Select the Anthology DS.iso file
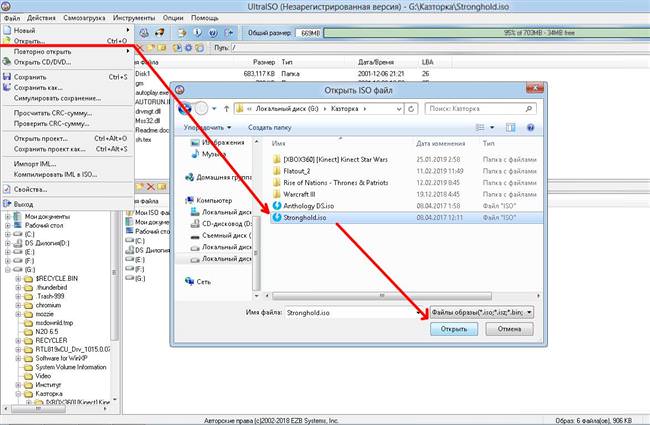Screen dimensions: 650x425 tap(406, 206)
